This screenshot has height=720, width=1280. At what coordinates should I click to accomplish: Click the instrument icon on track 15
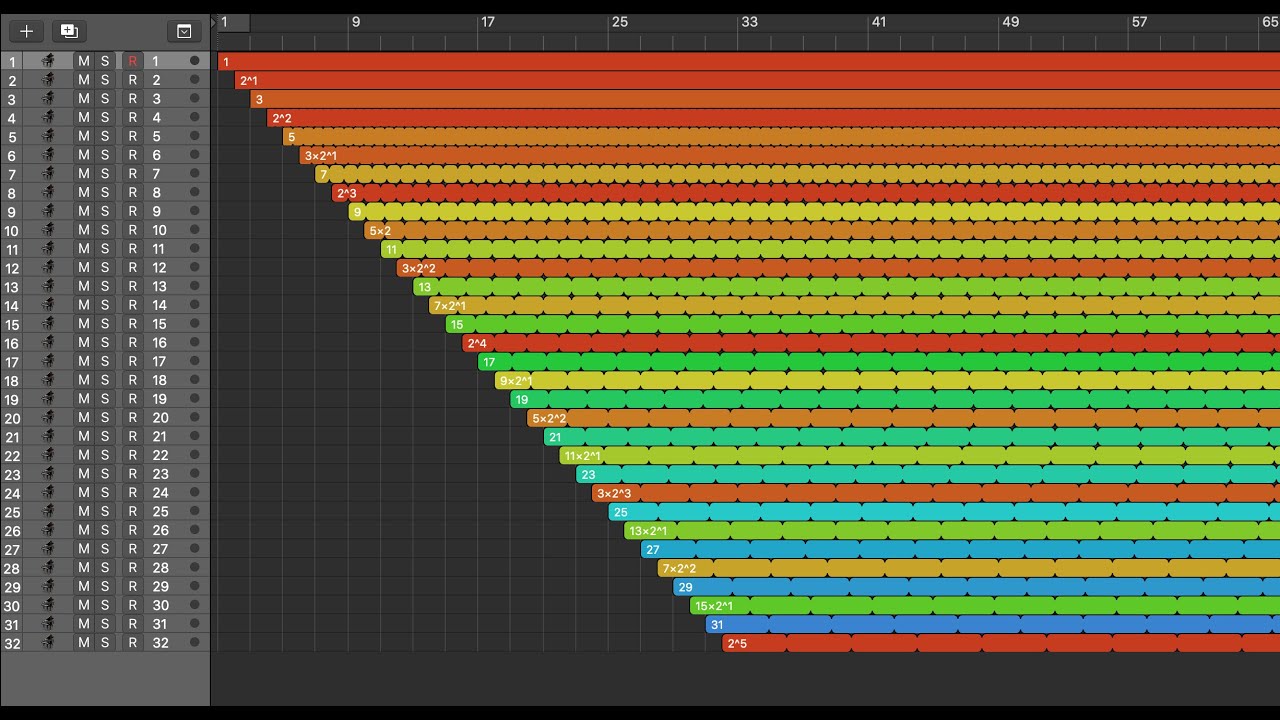pos(48,323)
